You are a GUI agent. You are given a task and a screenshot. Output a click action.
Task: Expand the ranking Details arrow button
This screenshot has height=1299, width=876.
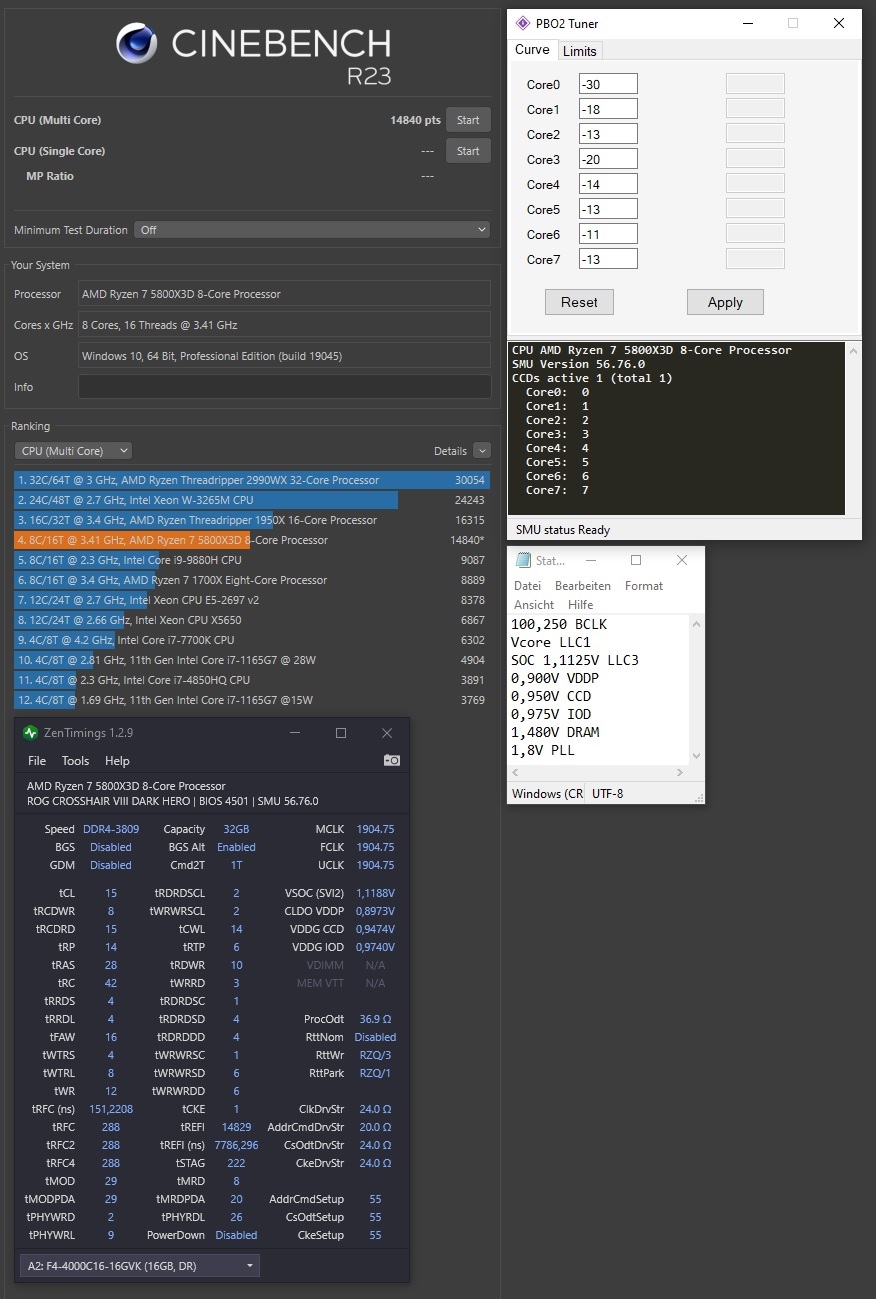(x=482, y=451)
